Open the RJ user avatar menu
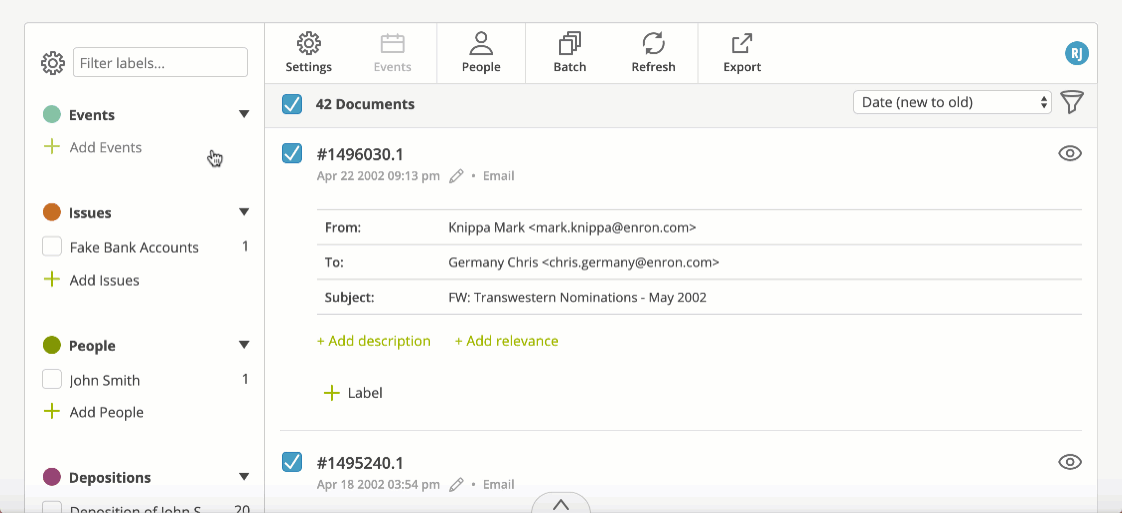The height and width of the screenshot is (513, 1122). [1076, 53]
